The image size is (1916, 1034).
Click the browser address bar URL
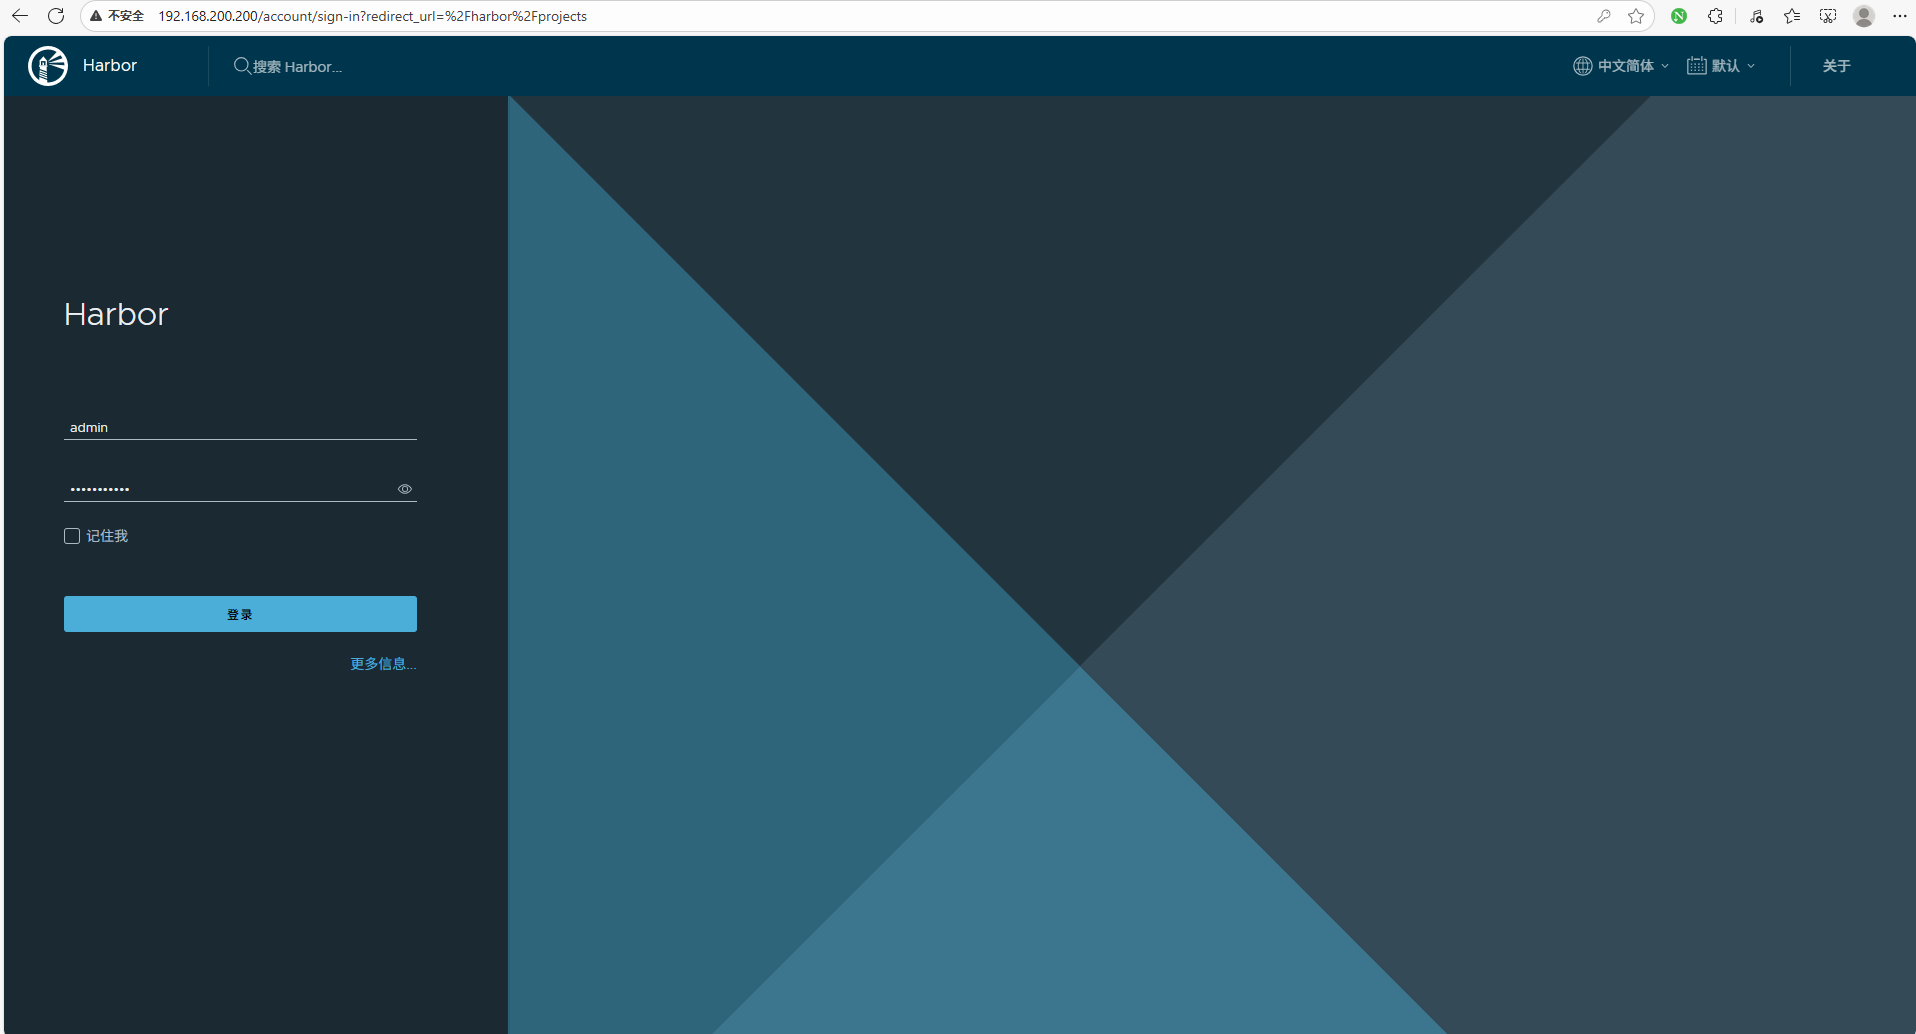372,16
